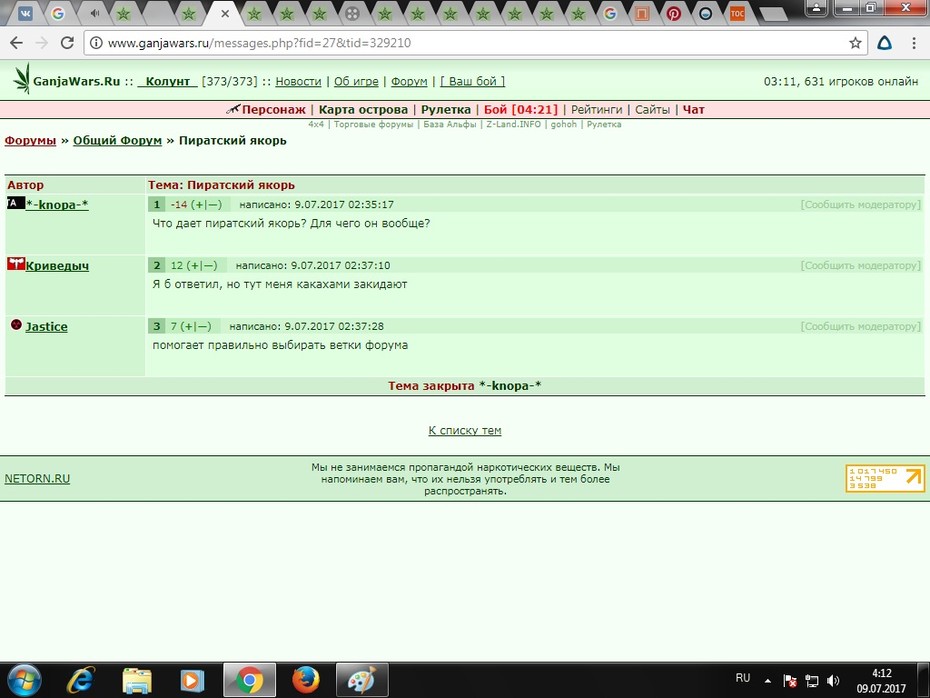Open the Бой [04:21] menu item
The height and width of the screenshot is (698, 930).
(x=521, y=109)
